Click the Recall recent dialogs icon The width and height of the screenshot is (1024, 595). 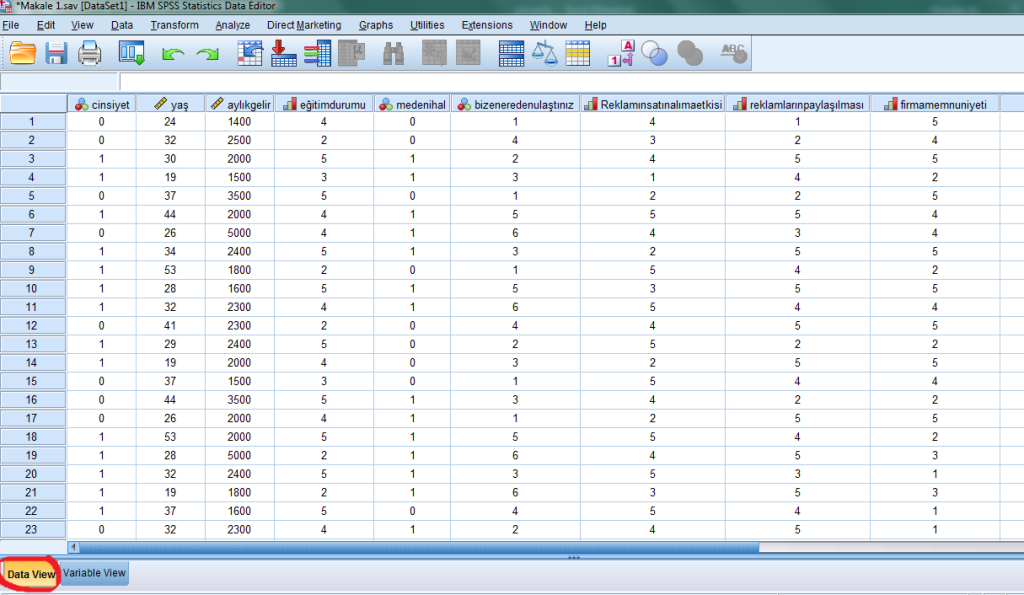132,53
